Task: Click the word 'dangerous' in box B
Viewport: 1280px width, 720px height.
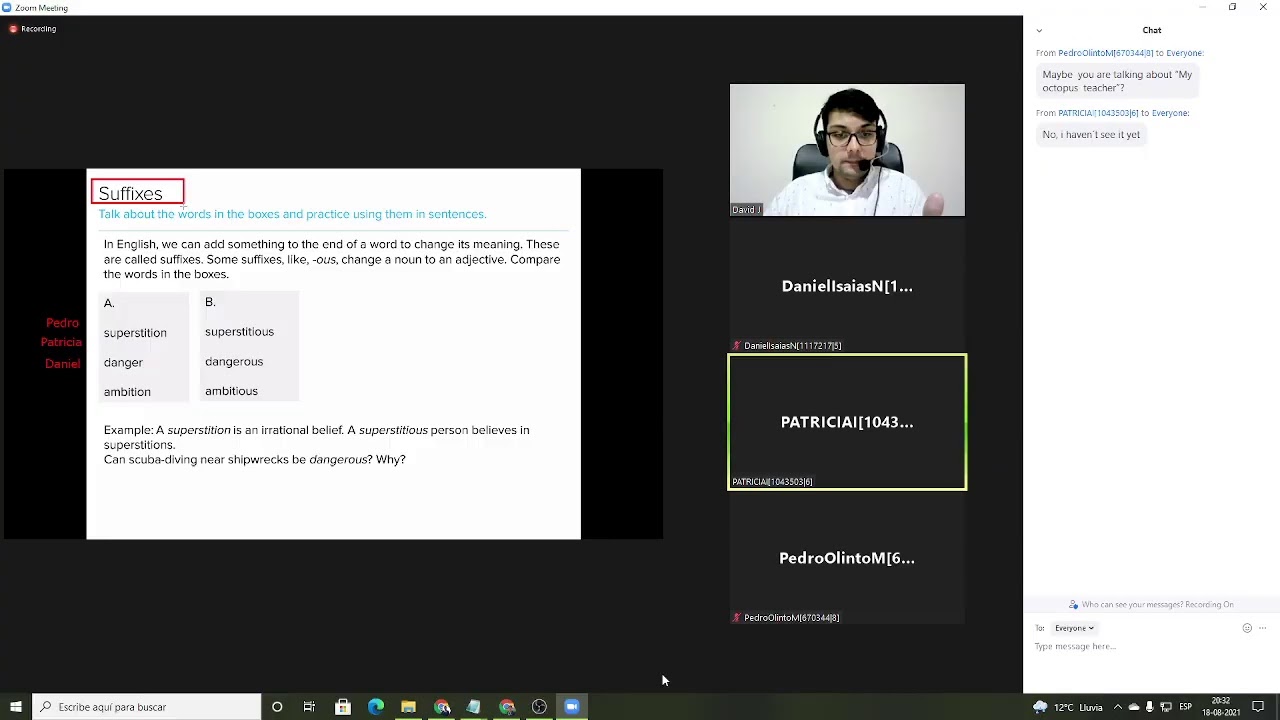Action: (234, 362)
